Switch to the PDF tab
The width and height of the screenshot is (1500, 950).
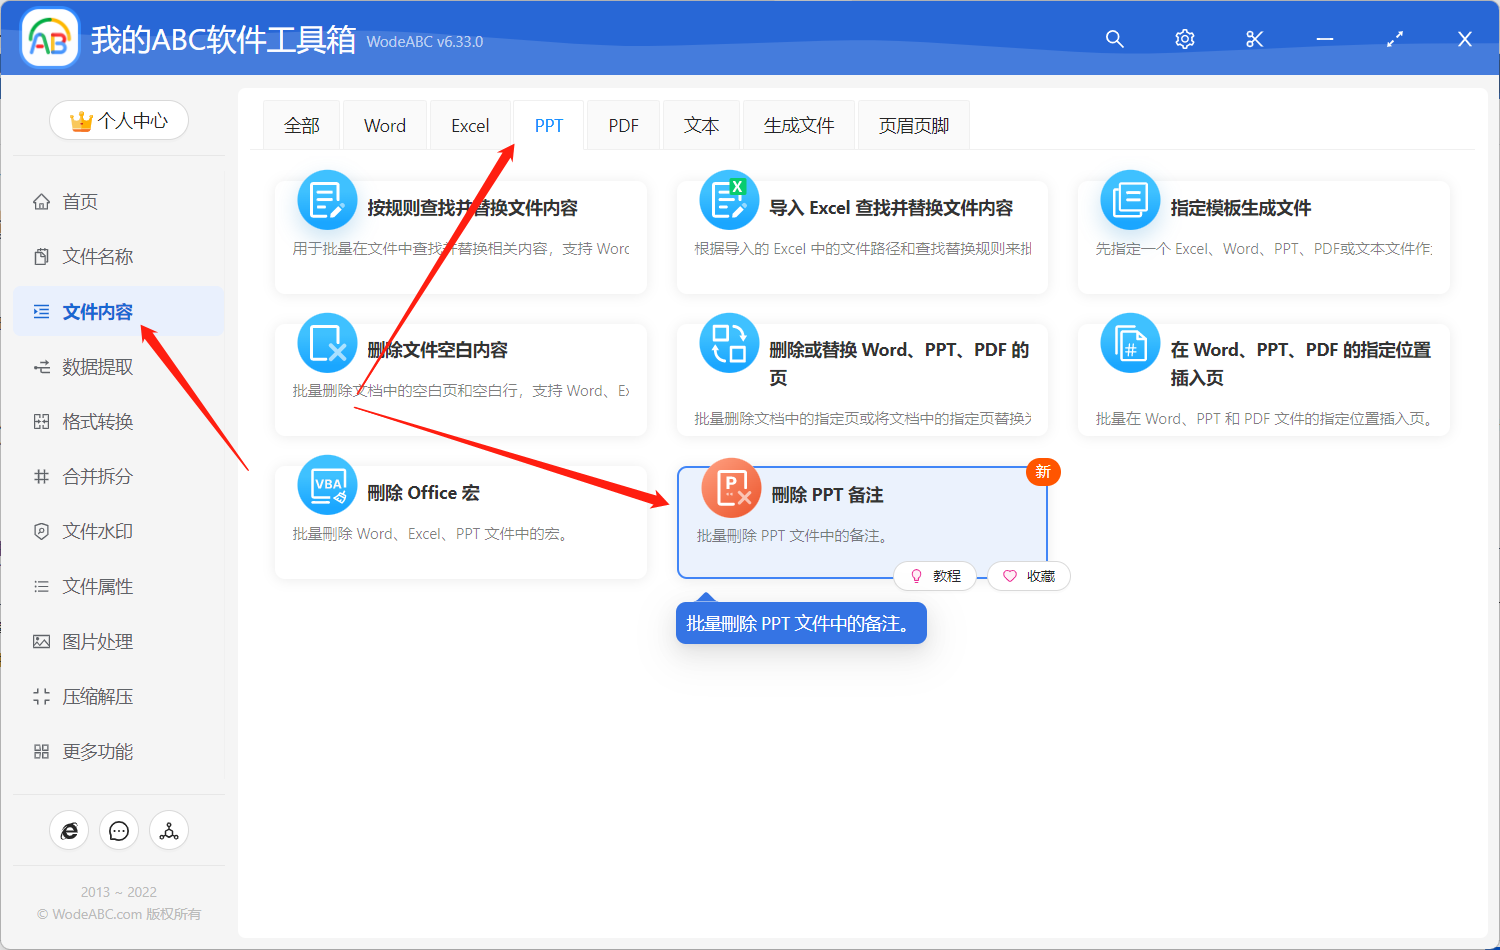click(x=623, y=124)
